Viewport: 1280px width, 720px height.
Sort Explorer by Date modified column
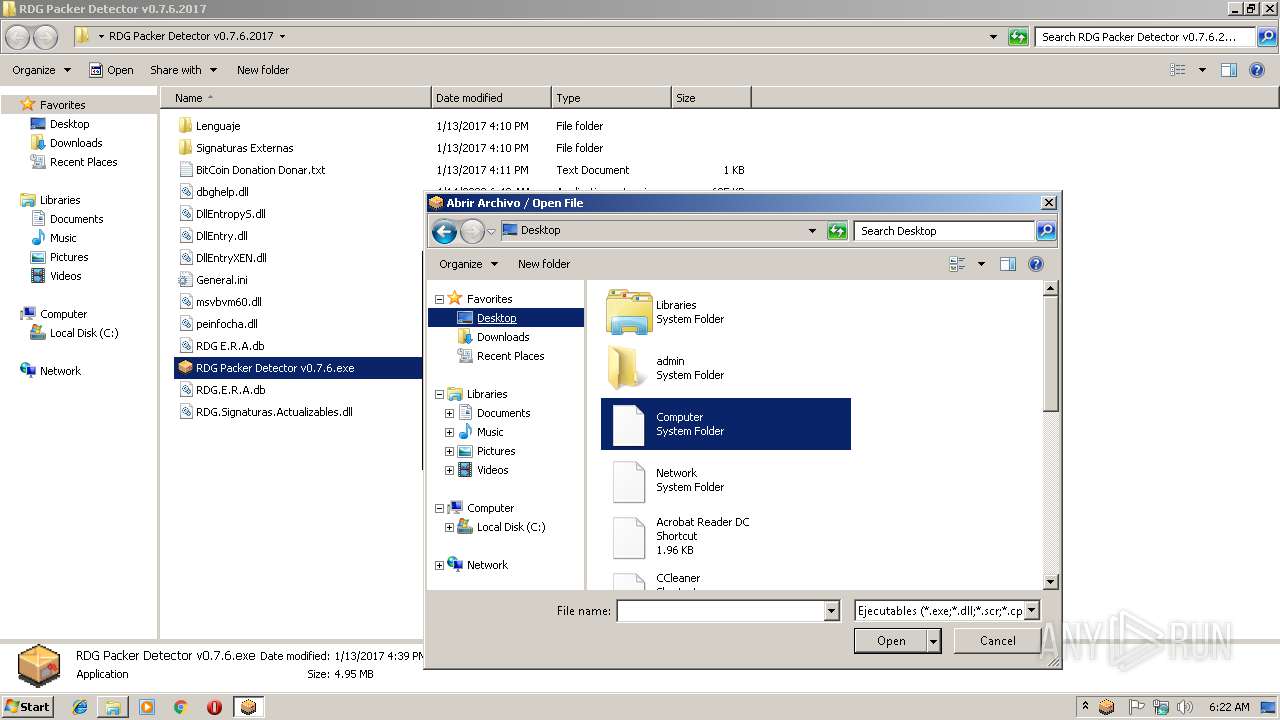coord(491,98)
